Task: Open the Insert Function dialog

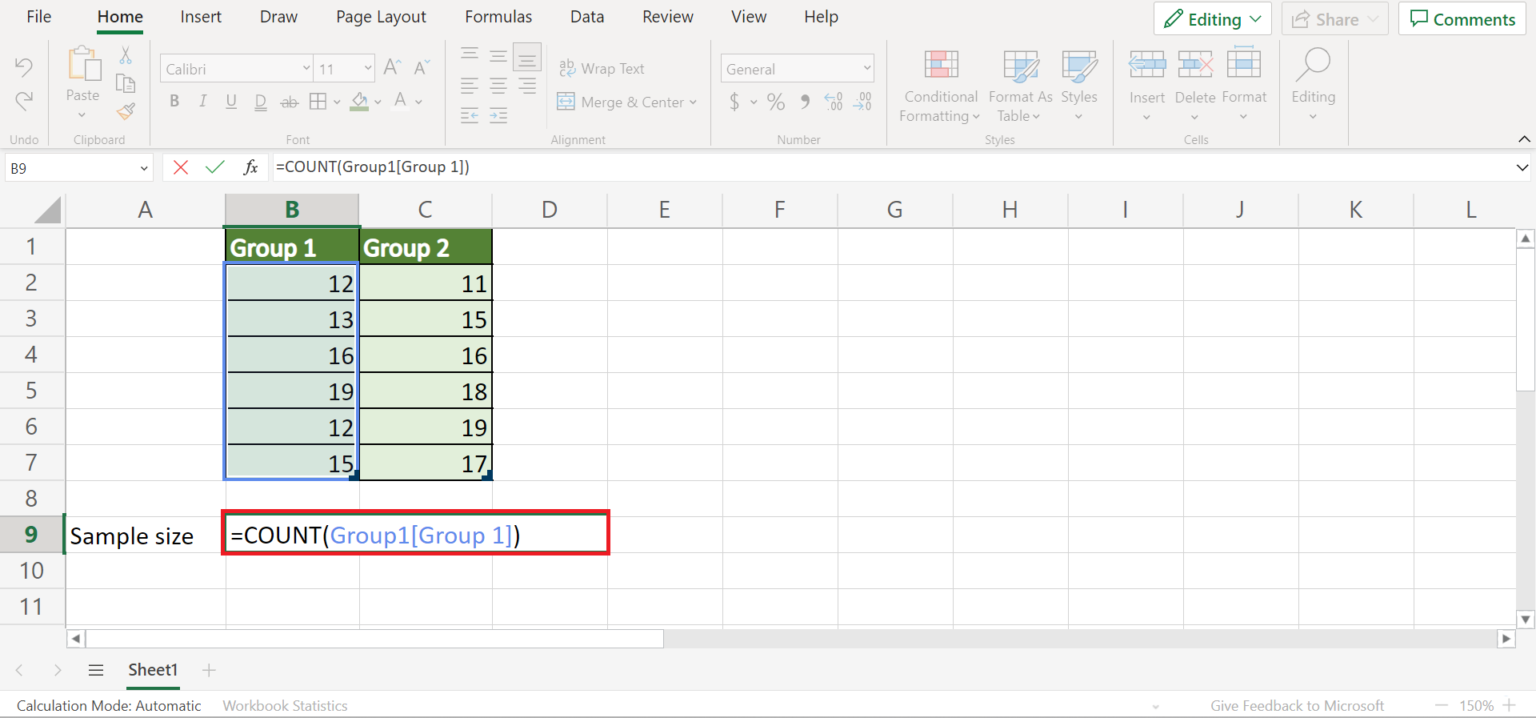Action: (251, 167)
